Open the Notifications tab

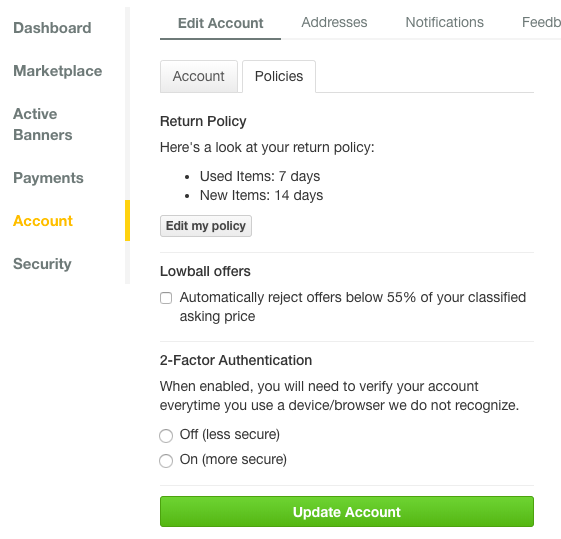point(444,22)
